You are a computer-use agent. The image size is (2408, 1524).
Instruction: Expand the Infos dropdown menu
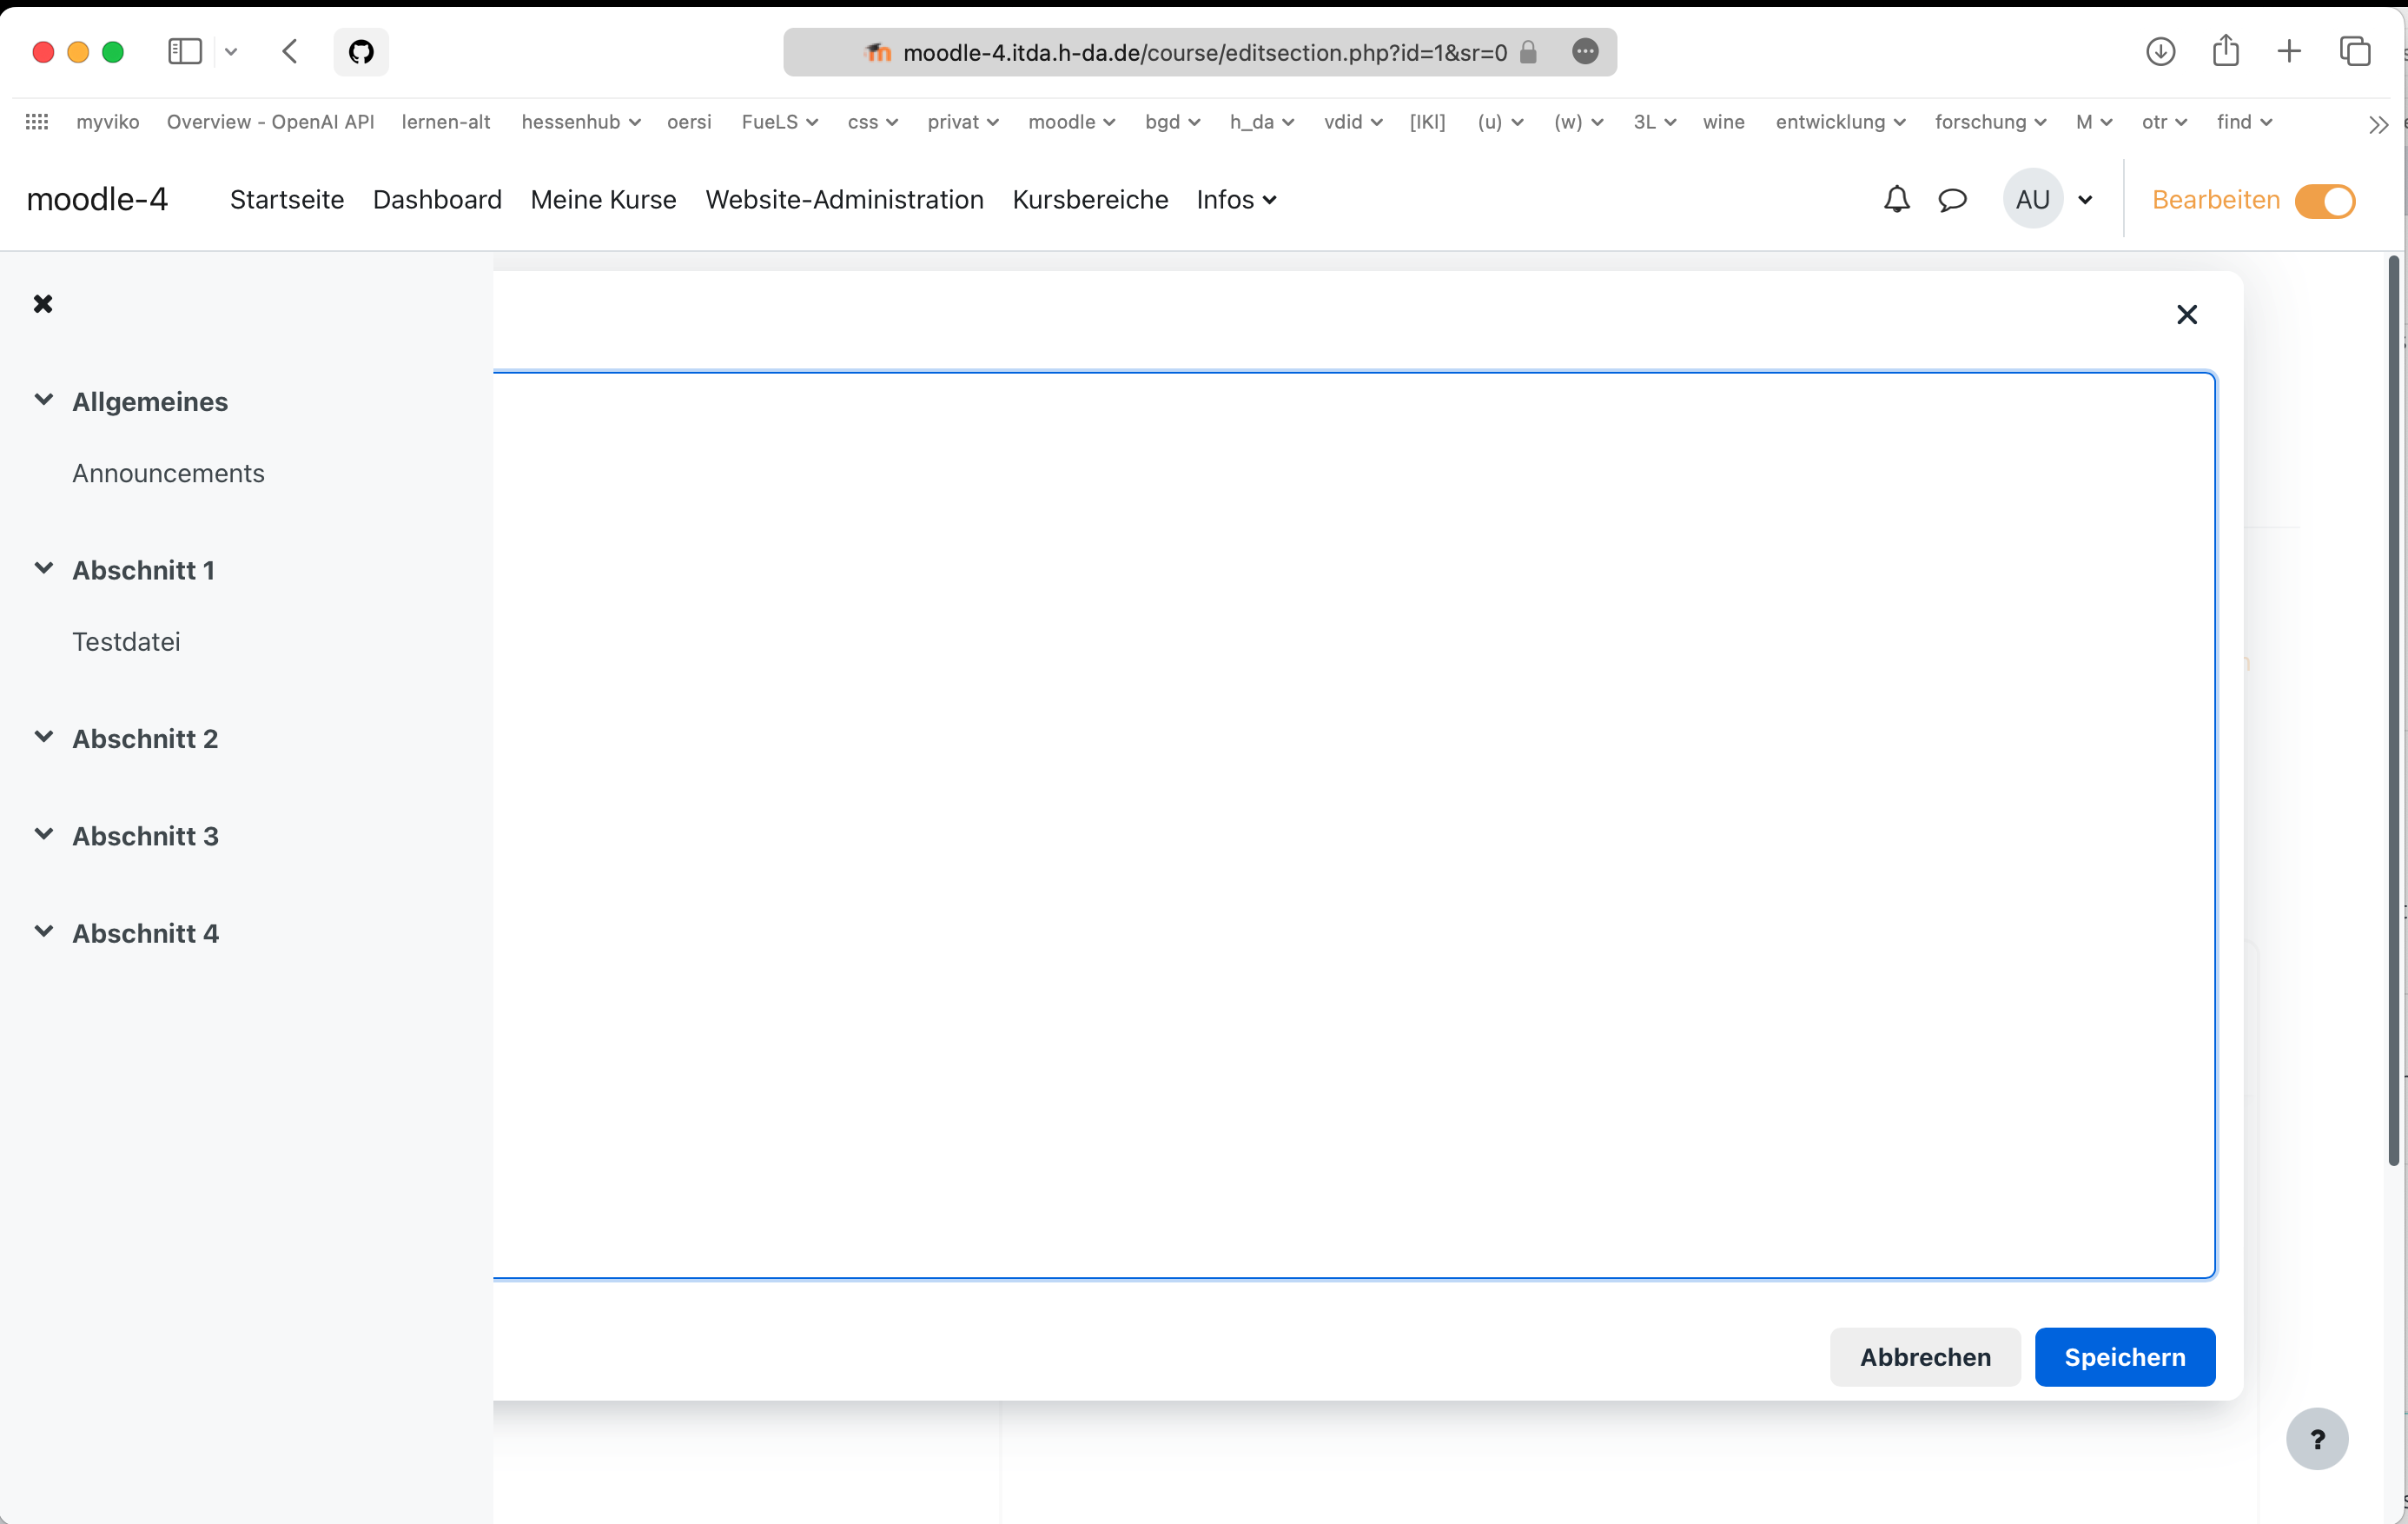pyautogui.click(x=1236, y=200)
